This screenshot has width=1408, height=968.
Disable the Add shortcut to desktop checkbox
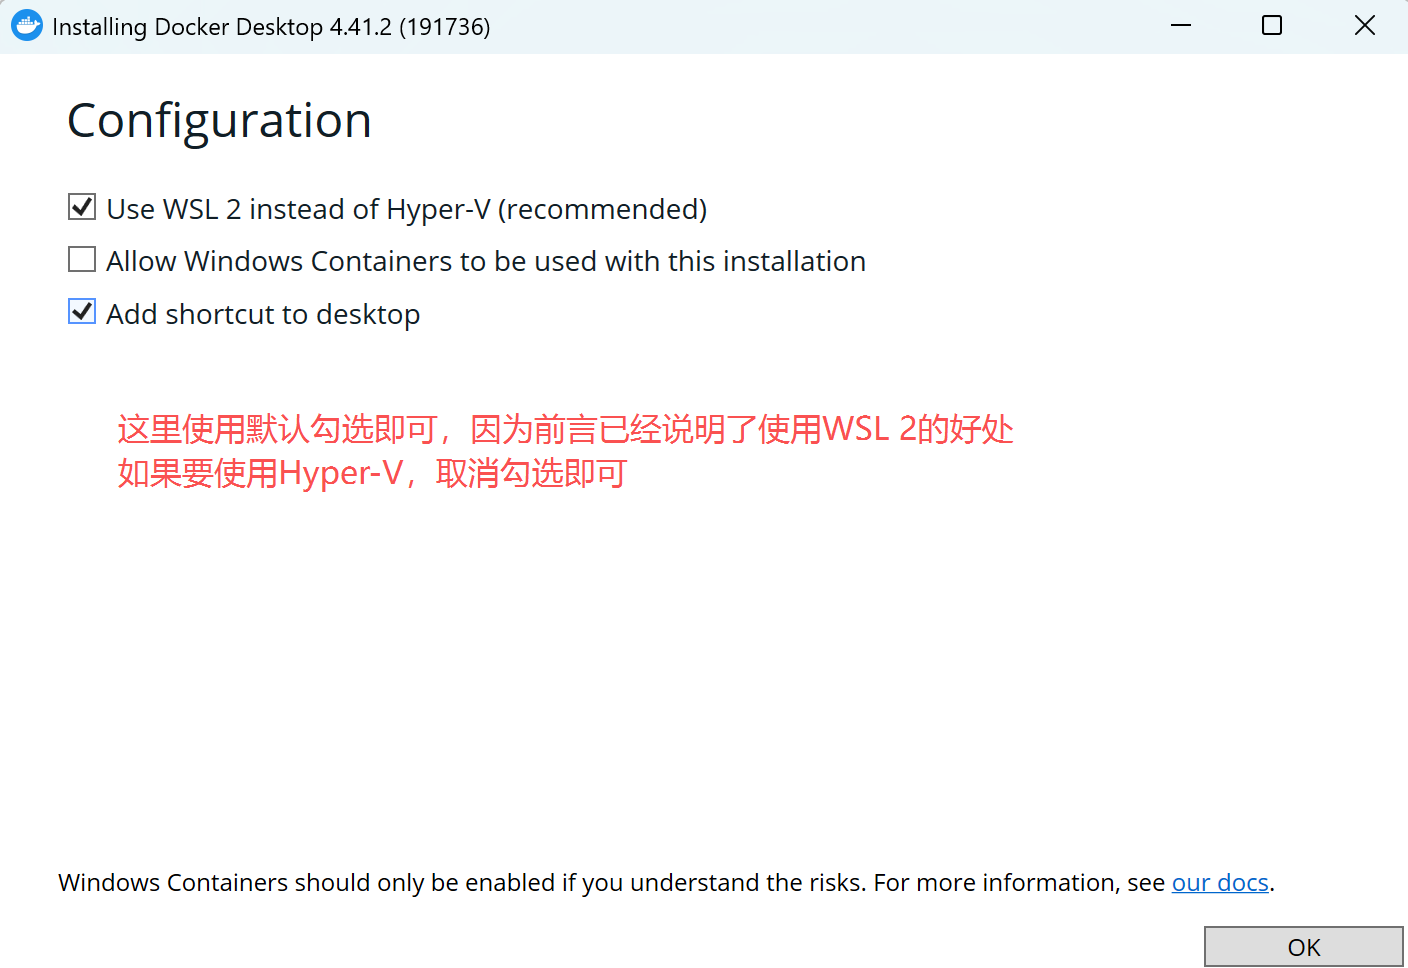[x=82, y=312]
